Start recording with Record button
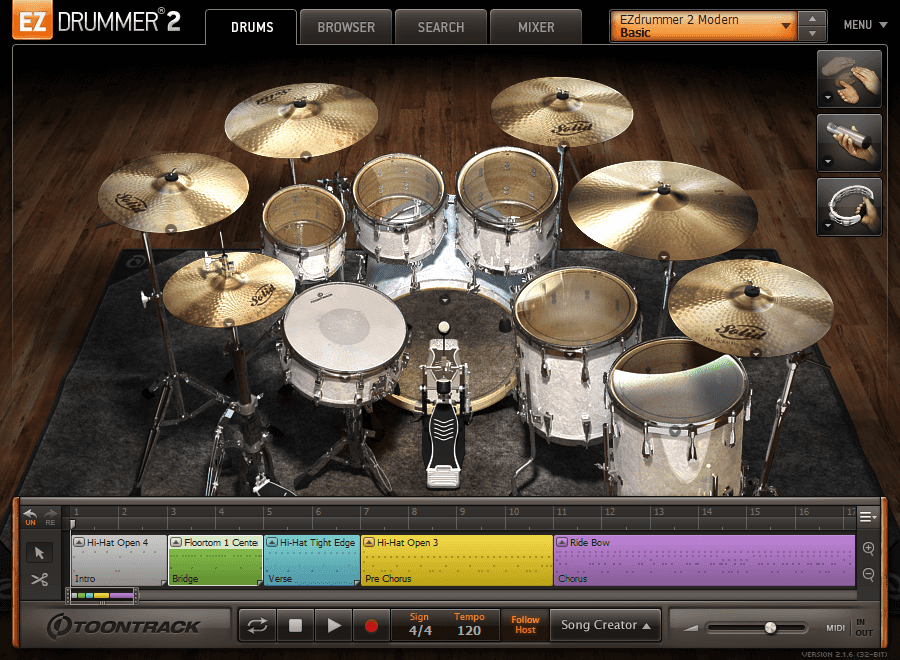Screen dimensions: 900x660 [x=371, y=625]
